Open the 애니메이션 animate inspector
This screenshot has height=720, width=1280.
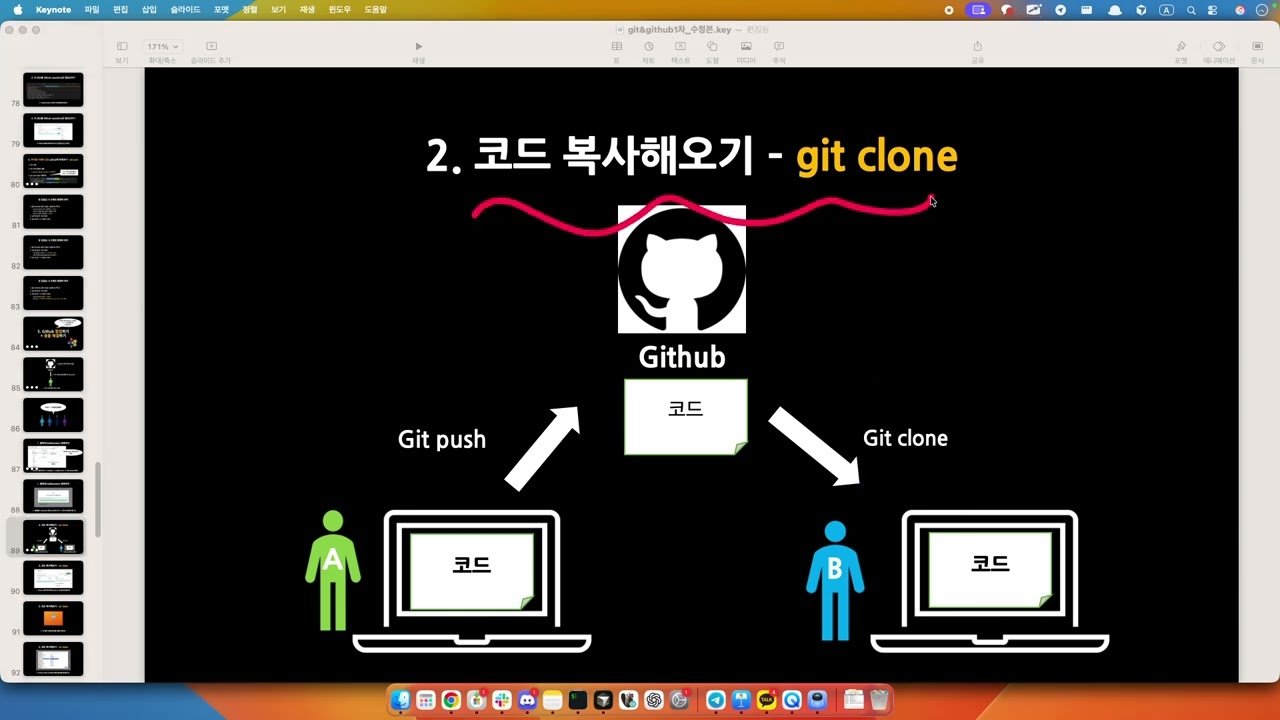(x=1219, y=47)
